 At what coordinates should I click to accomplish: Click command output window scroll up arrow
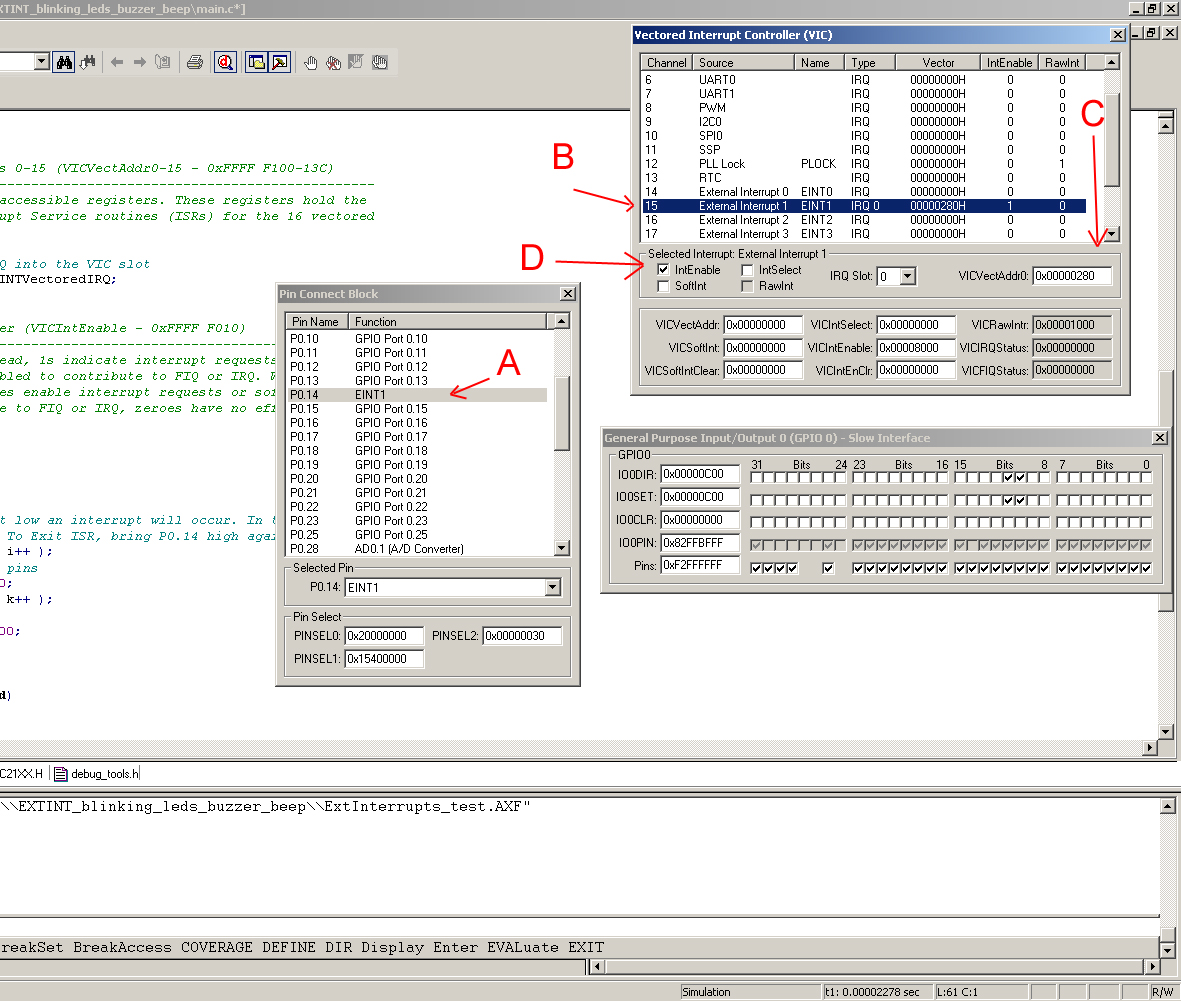[x=1167, y=806]
